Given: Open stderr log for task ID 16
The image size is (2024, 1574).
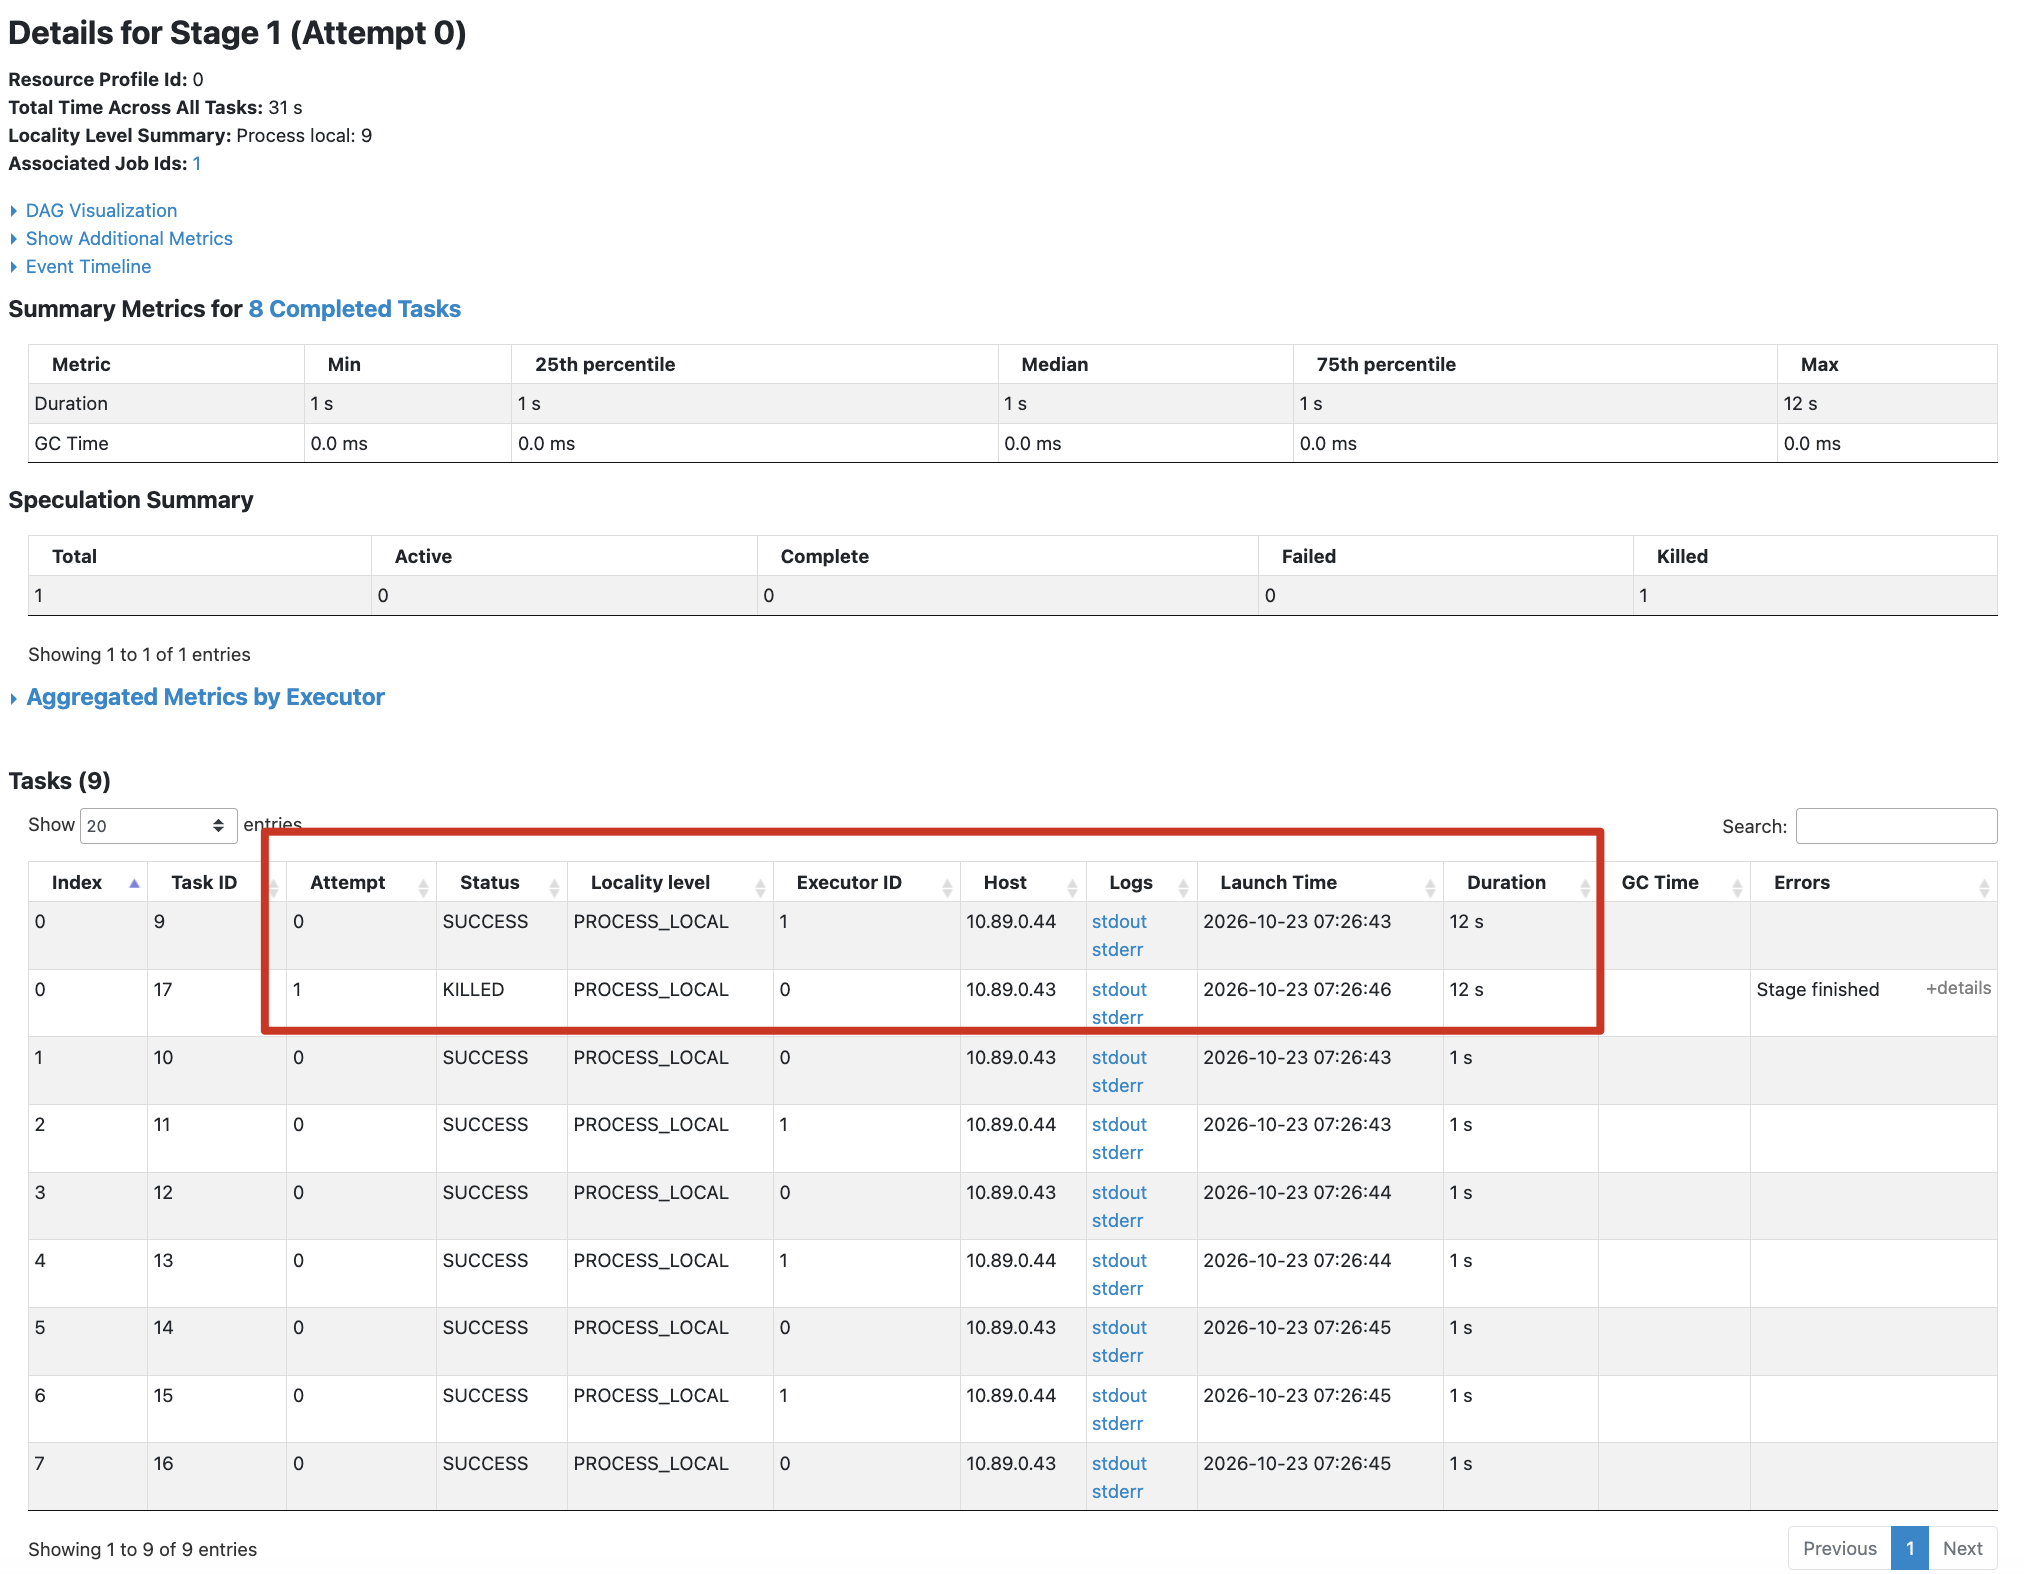Looking at the screenshot, I should coord(1117,1491).
